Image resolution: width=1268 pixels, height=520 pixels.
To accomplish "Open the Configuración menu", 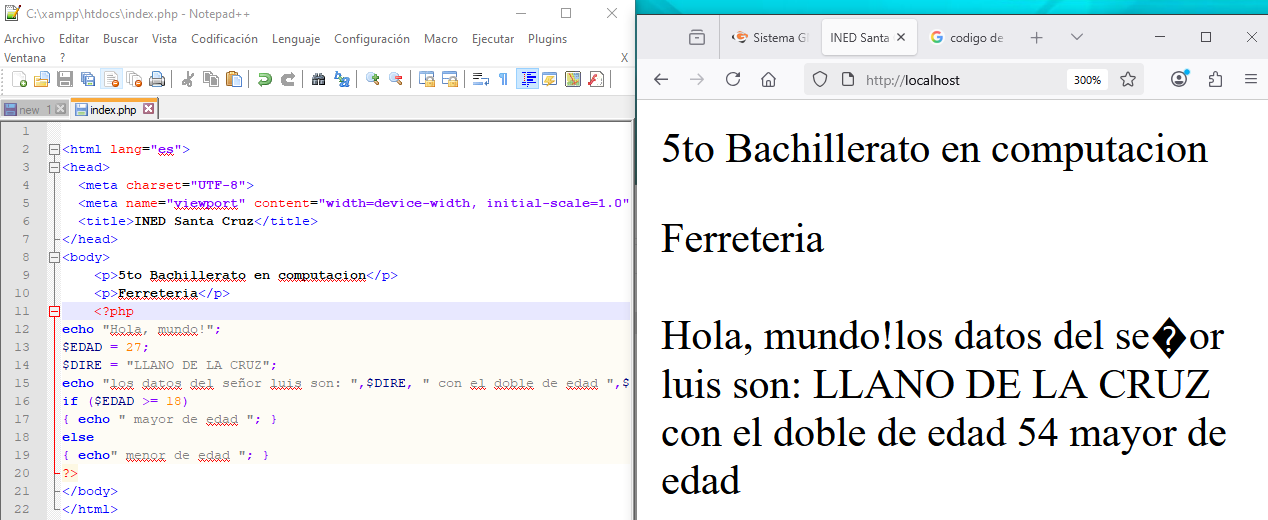I will [x=372, y=39].
